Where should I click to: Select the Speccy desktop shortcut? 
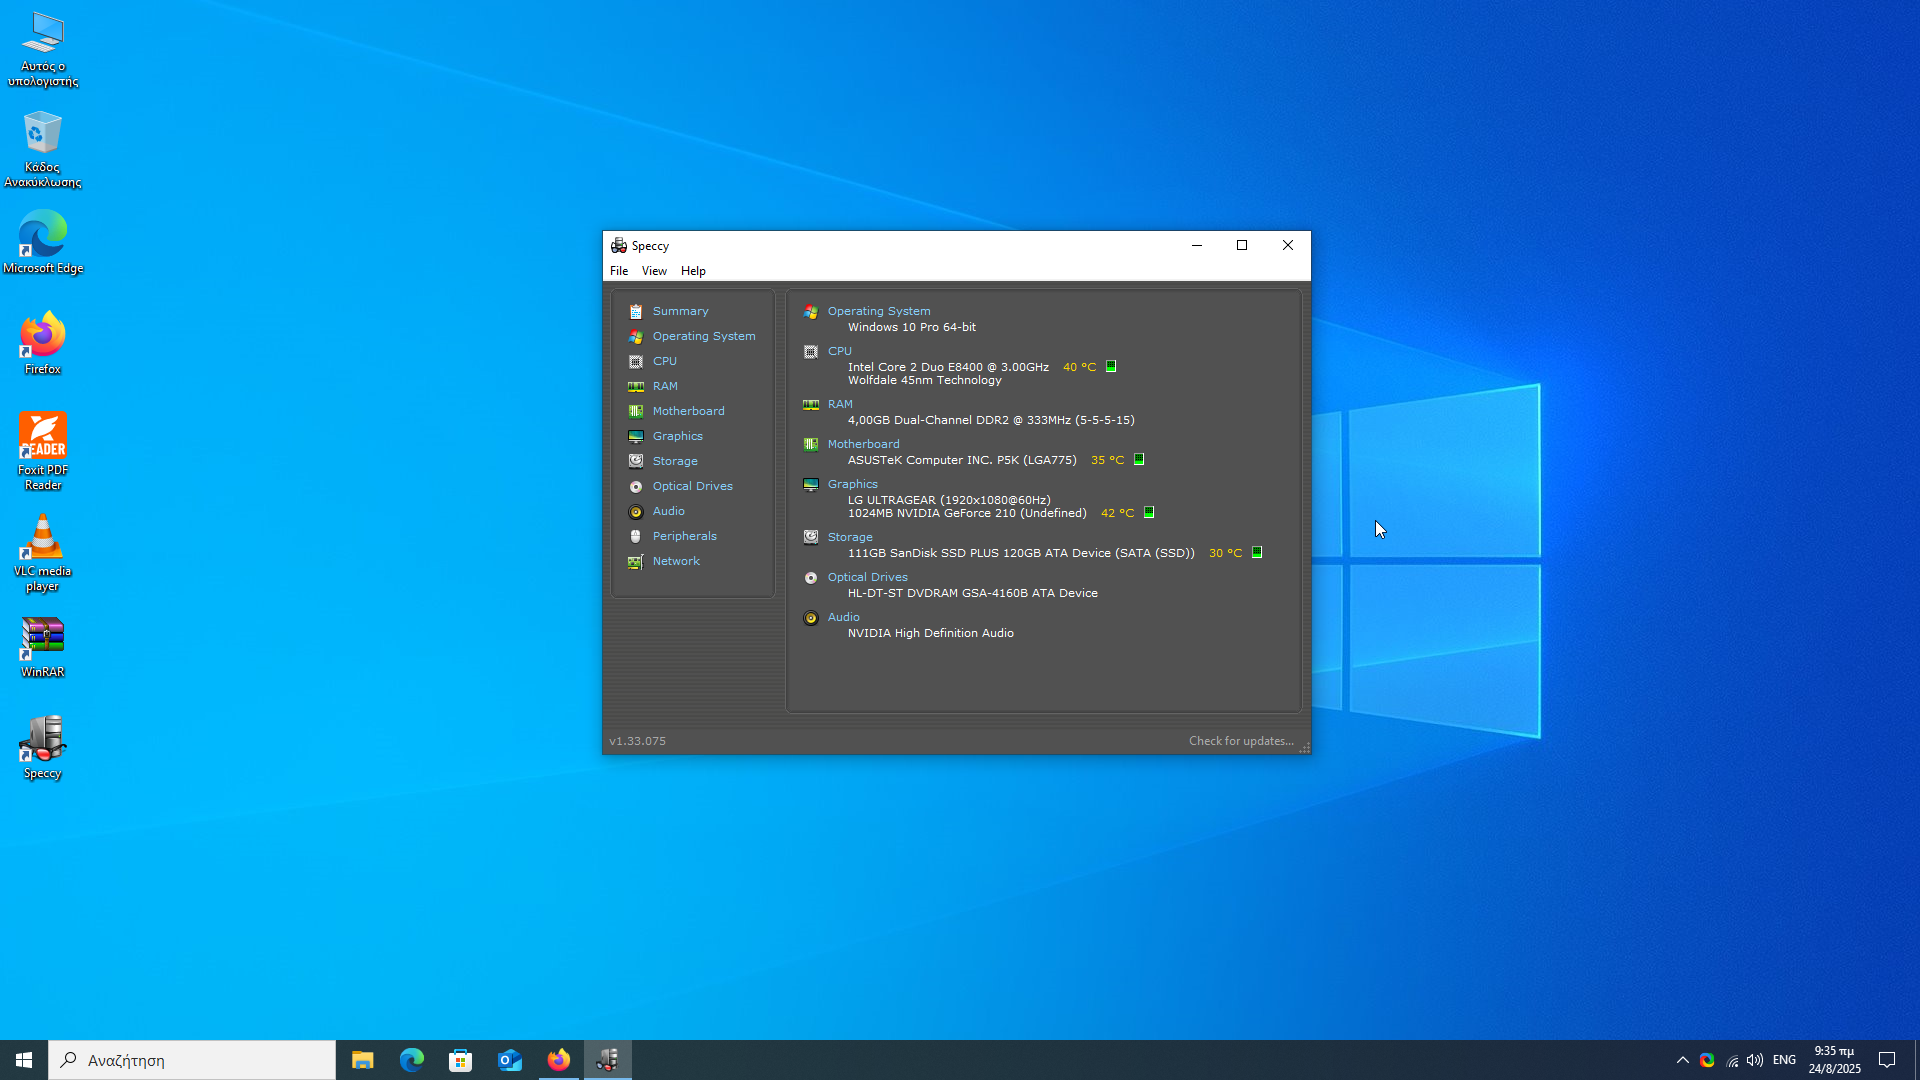[x=43, y=747]
